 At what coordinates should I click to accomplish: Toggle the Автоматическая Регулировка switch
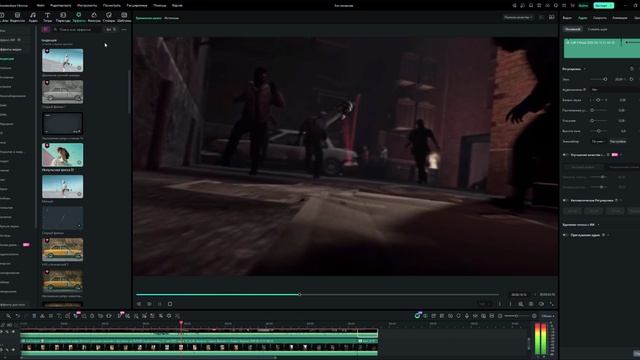pos(565,200)
